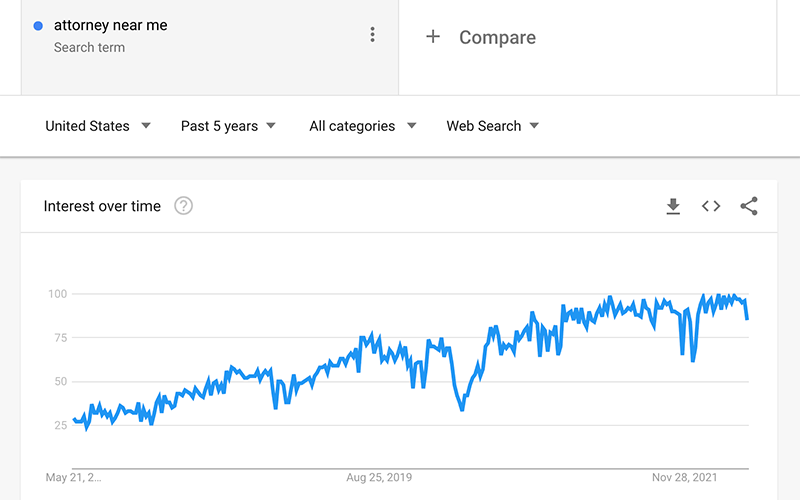Click the dropdown arrow next to Web Search
Image resolution: width=800 pixels, height=500 pixels.
coord(534,126)
